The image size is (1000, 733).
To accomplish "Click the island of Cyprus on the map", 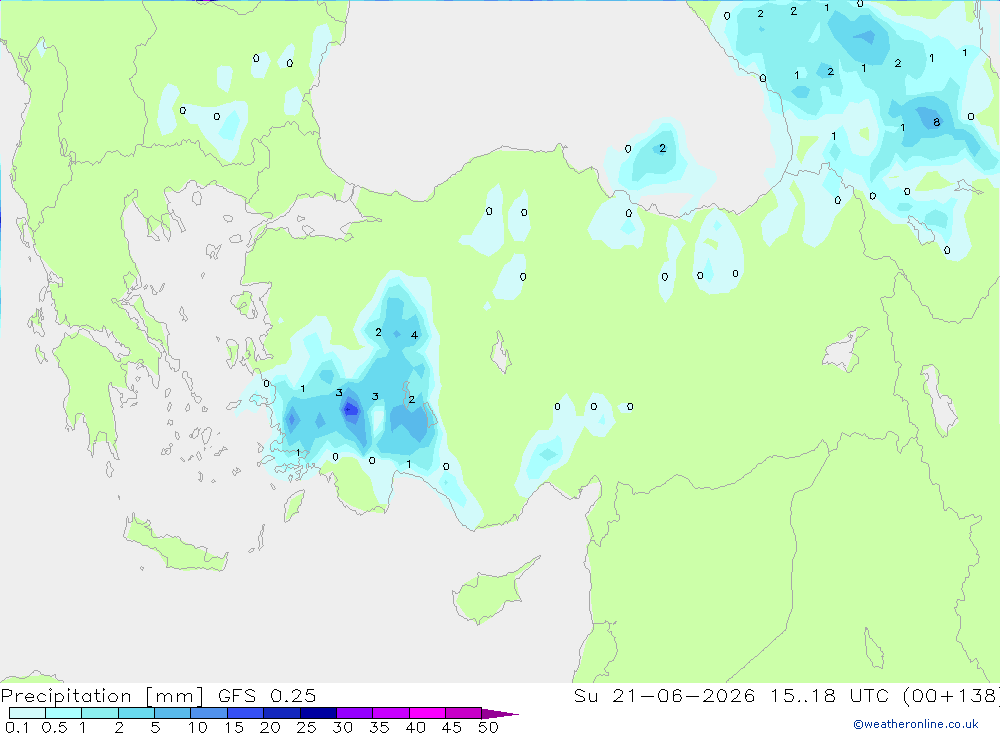I will click(x=491, y=591).
